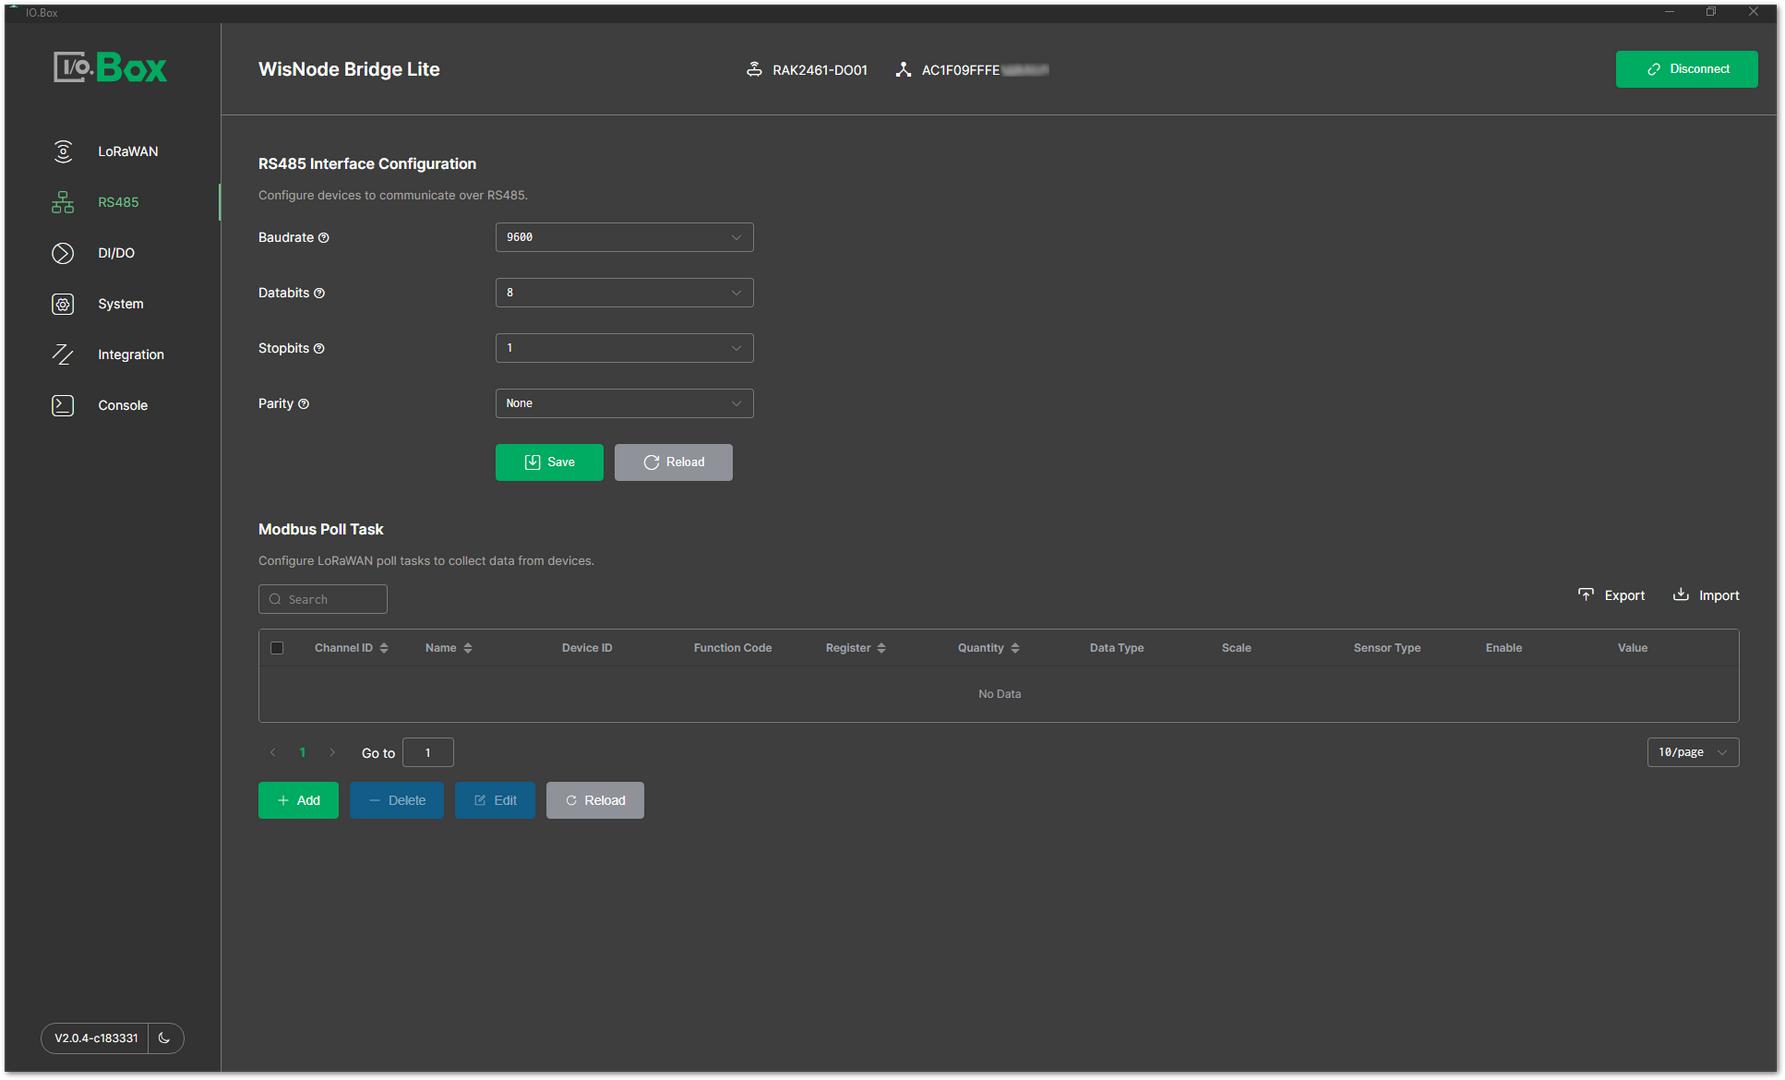Reload the Modbus poll task table
The image size is (1785, 1080).
[595, 800]
